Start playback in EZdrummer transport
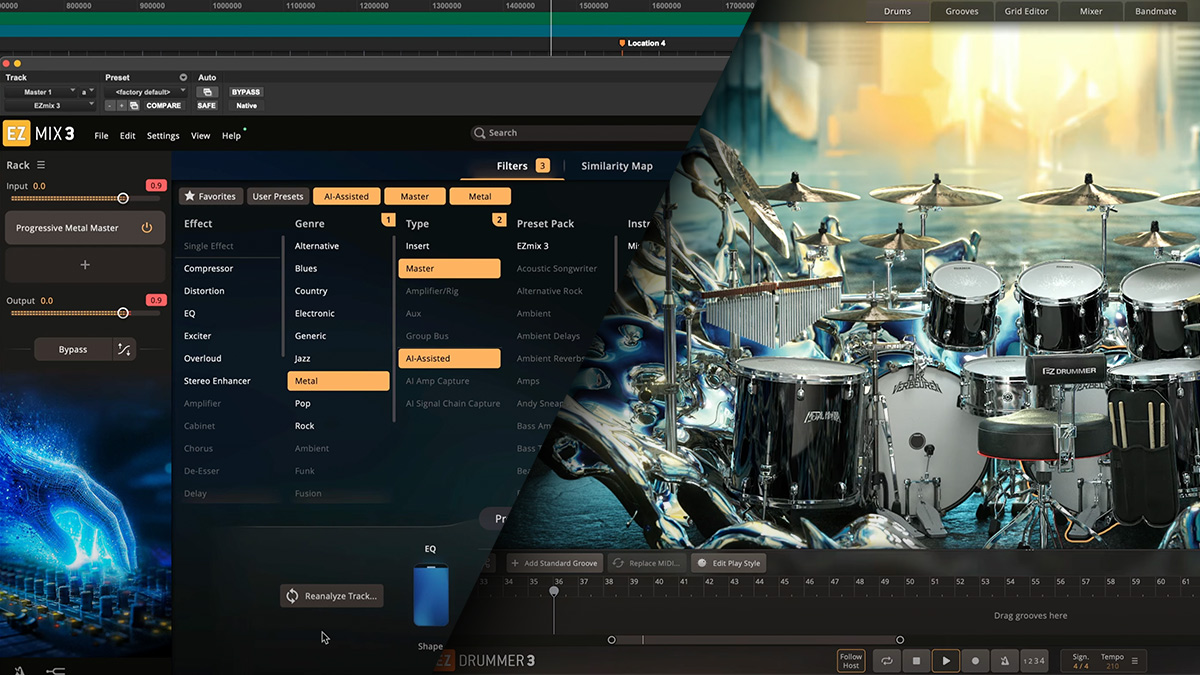The image size is (1200, 675). pyautogui.click(x=946, y=661)
